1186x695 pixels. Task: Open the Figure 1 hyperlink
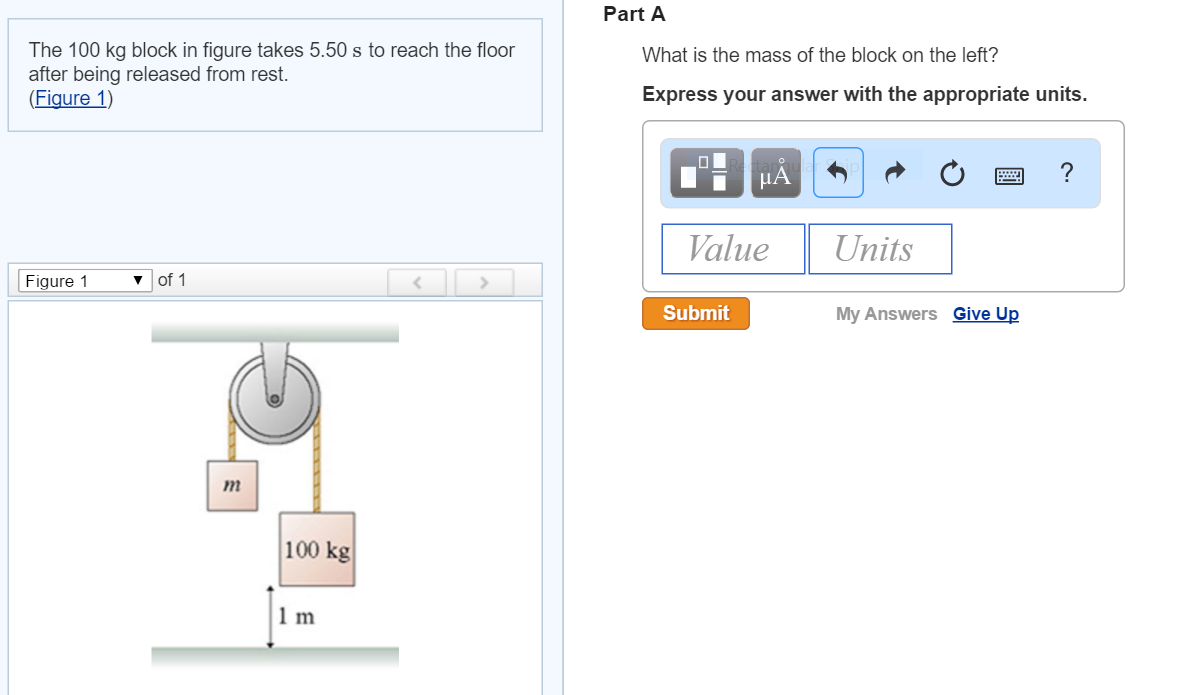[69, 98]
